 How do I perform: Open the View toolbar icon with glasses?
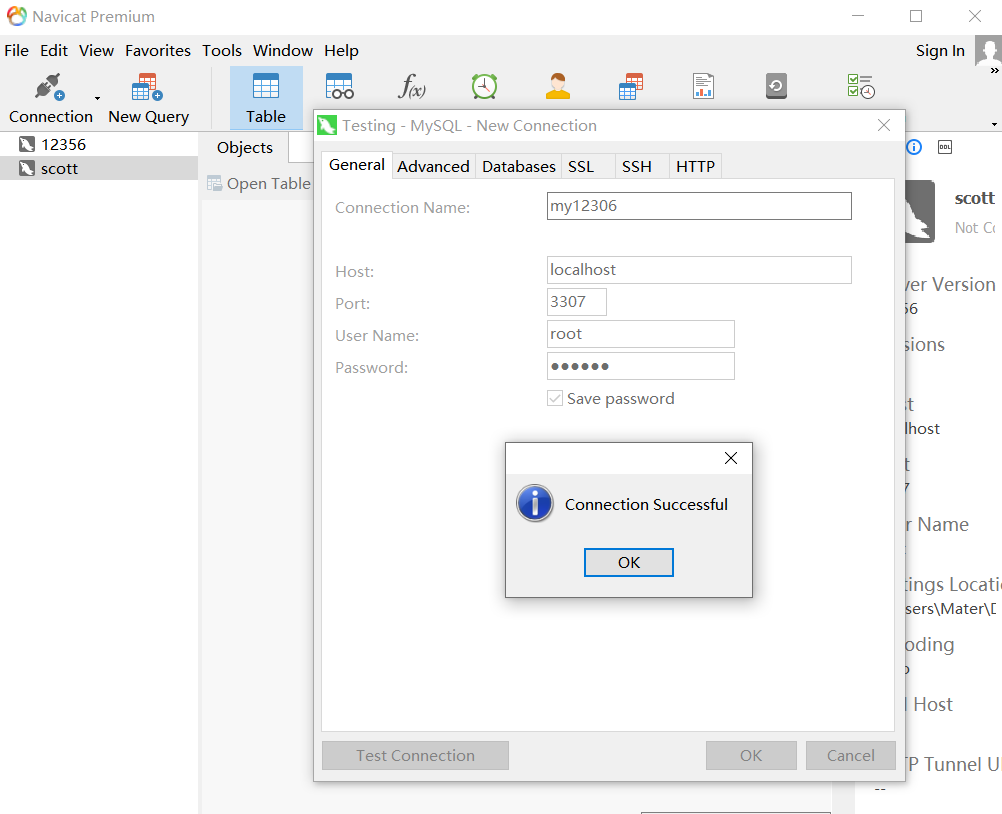pyautogui.click(x=339, y=86)
